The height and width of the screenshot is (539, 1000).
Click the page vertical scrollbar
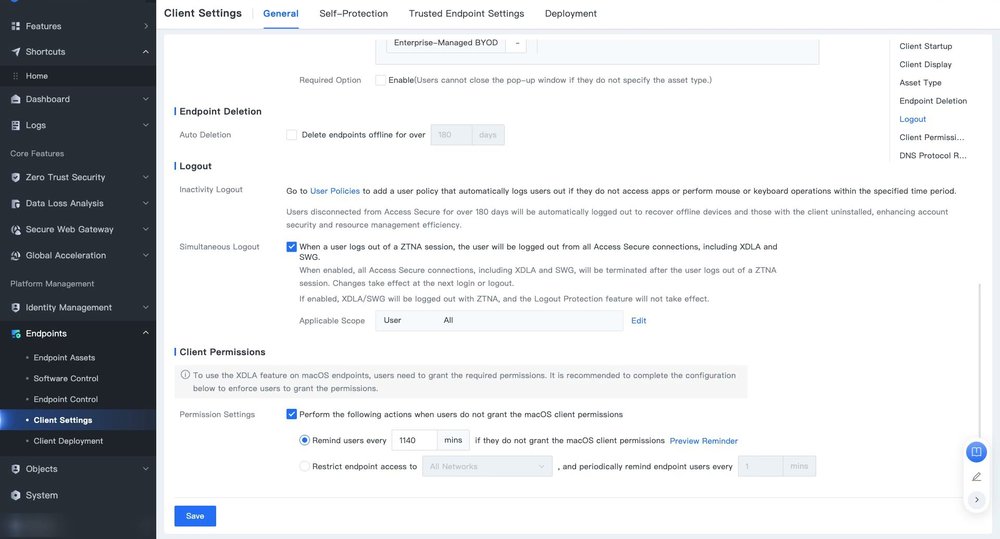980,360
